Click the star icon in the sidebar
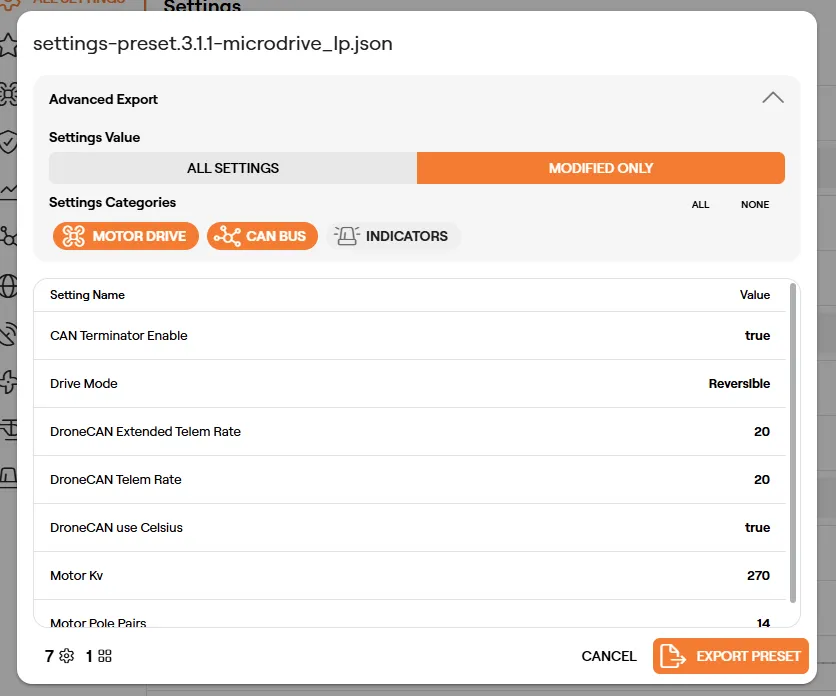 (x=9, y=45)
